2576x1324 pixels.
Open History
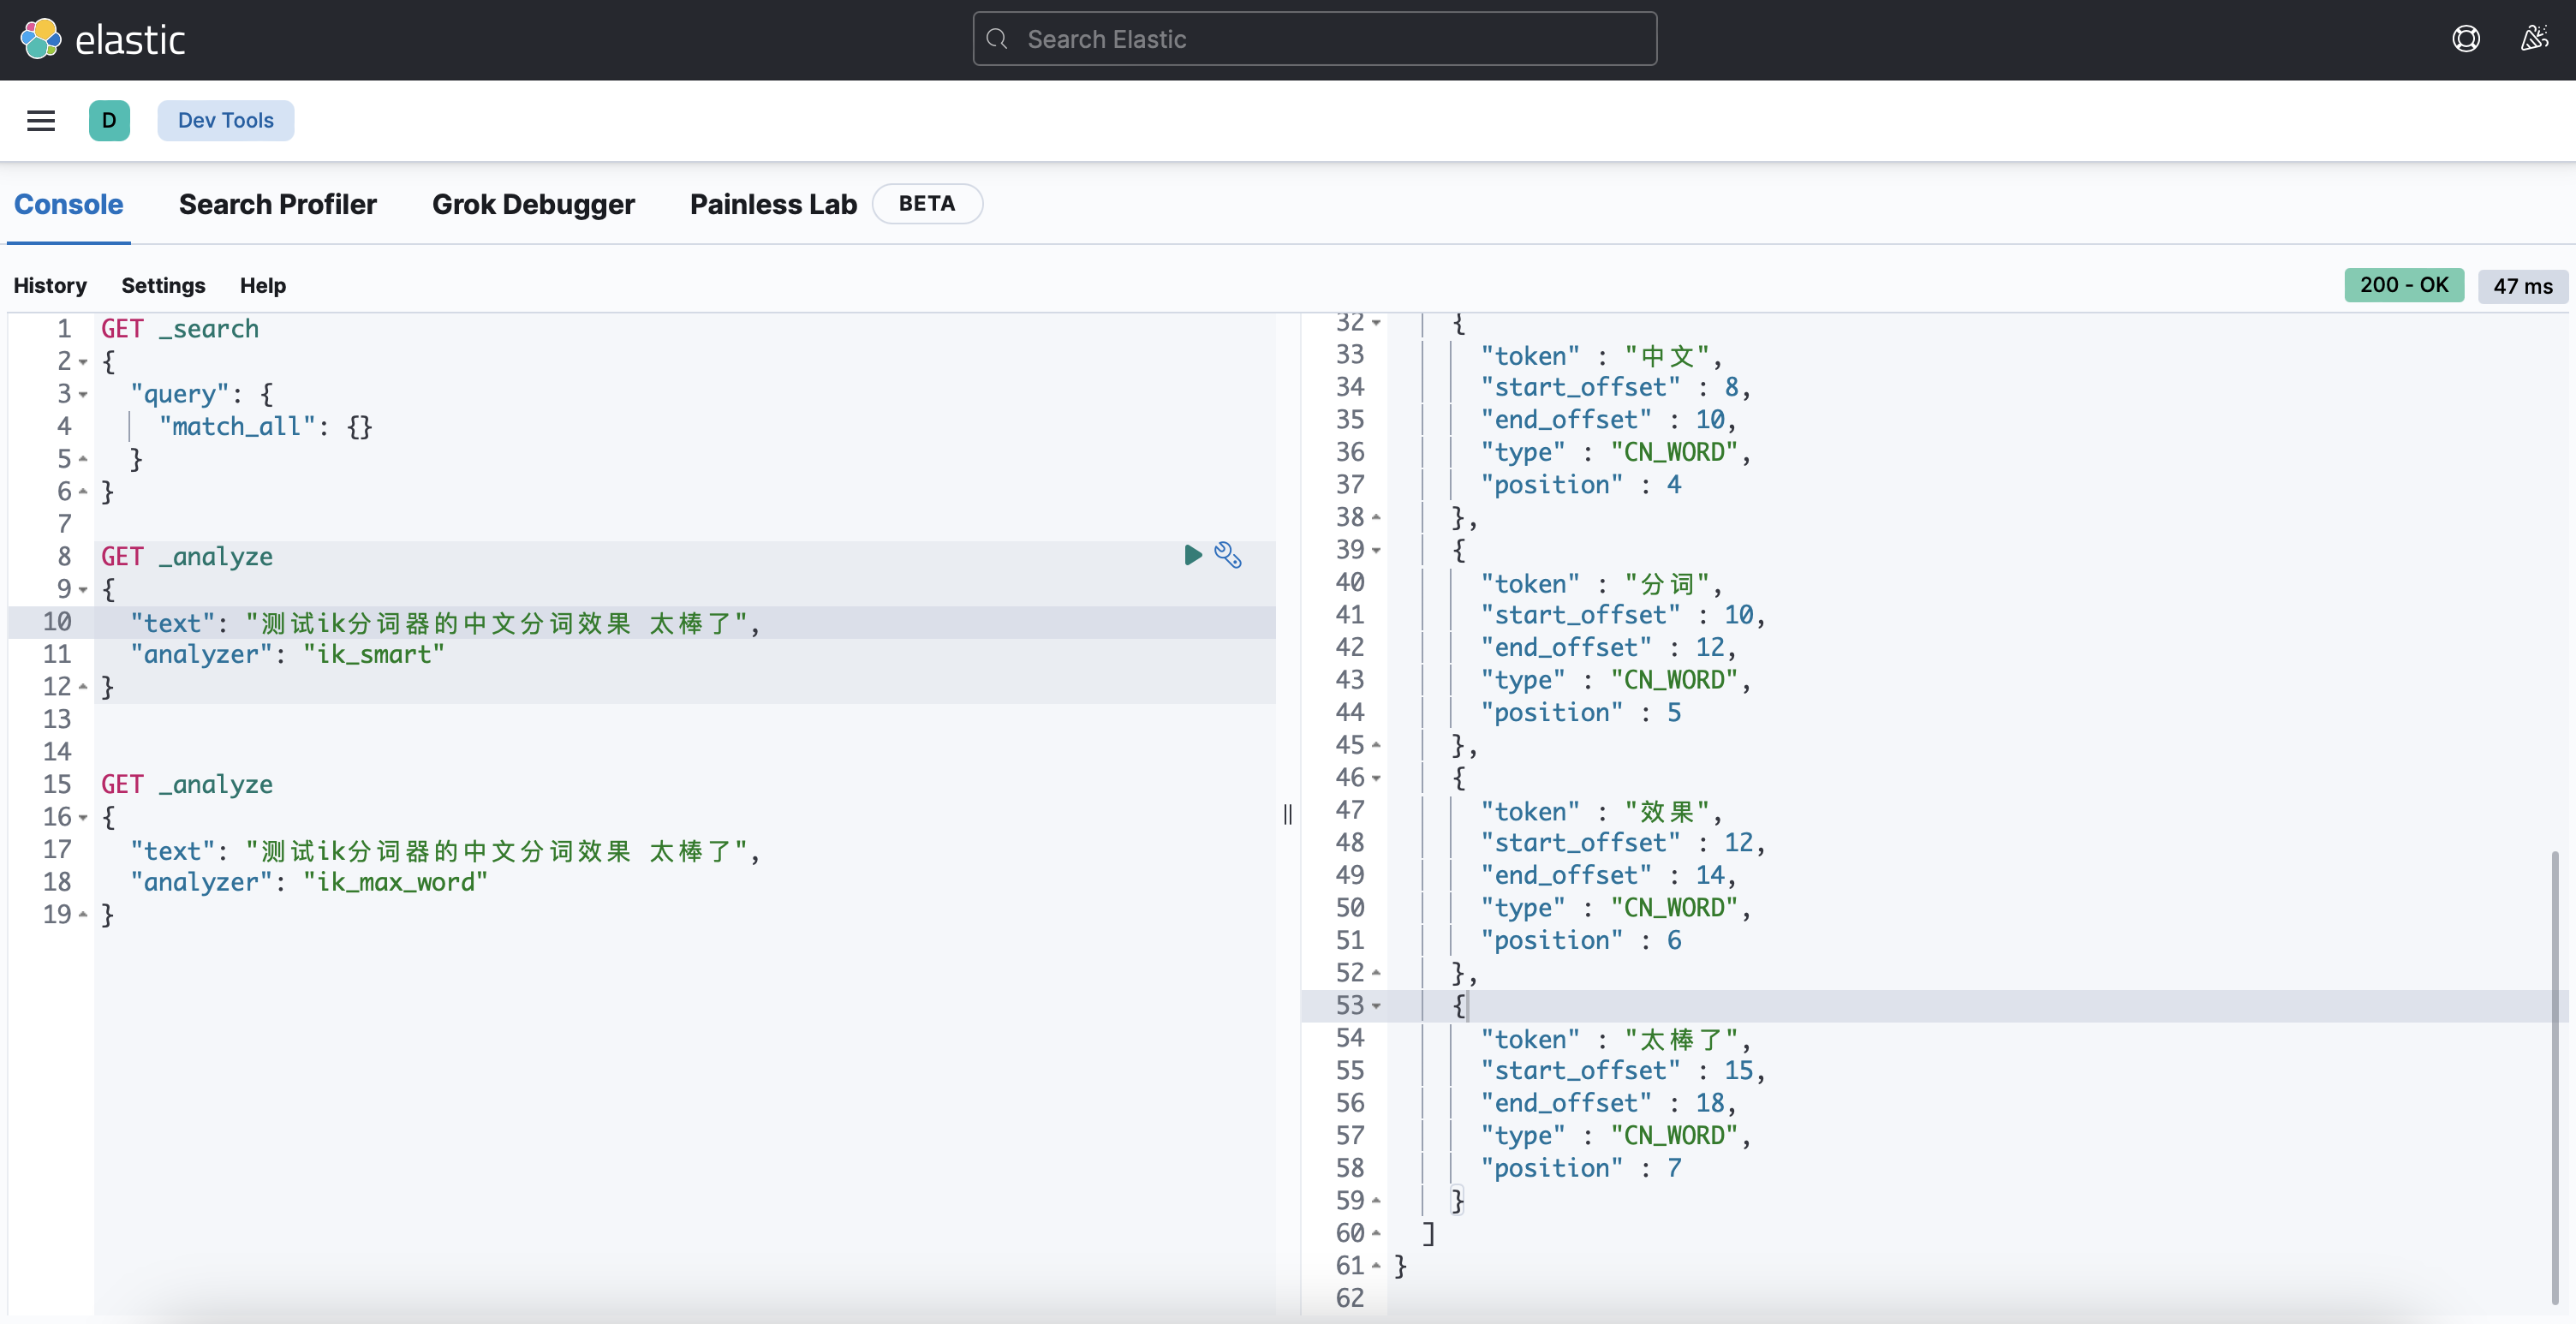pos(50,286)
